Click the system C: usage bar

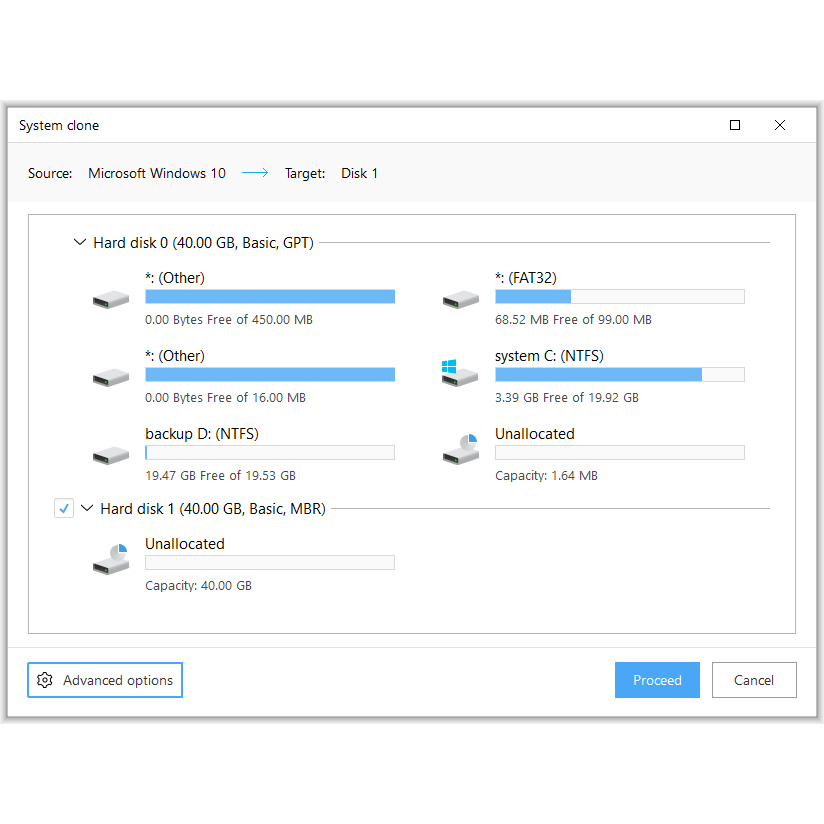pos(620,374)
